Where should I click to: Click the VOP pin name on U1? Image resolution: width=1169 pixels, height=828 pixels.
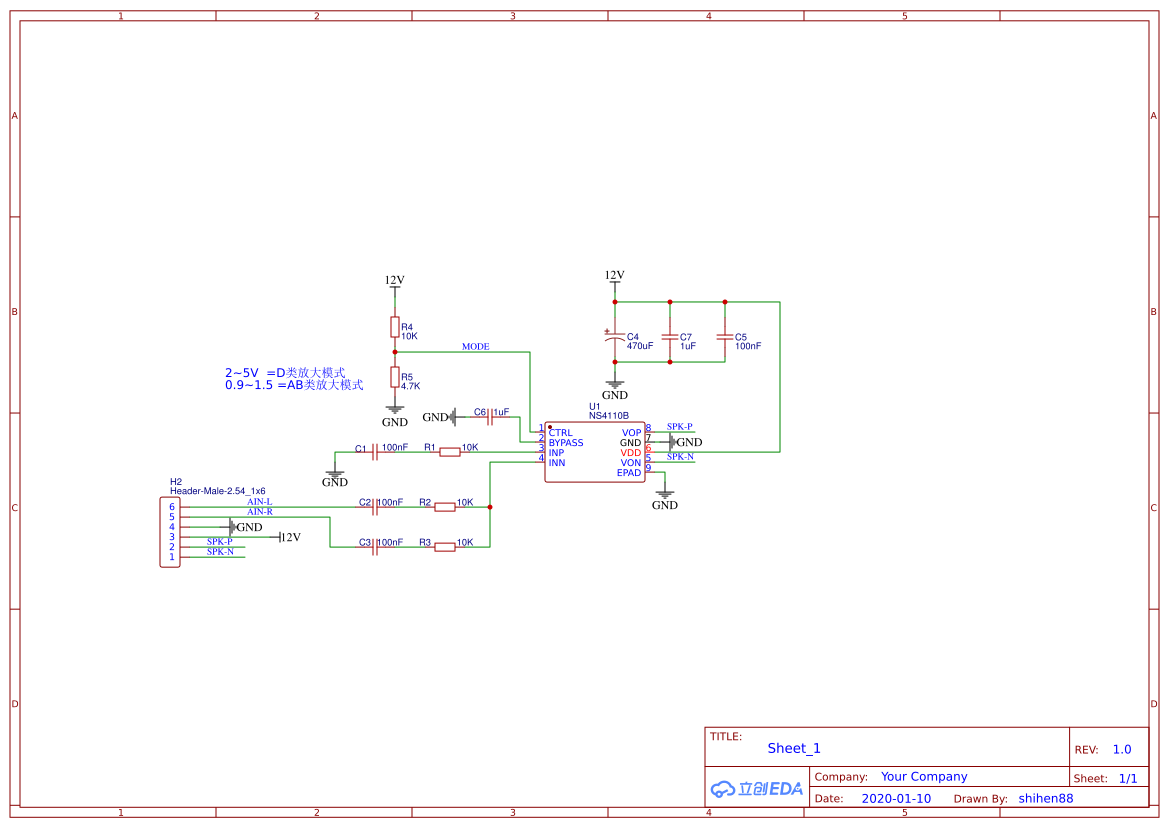coord(631,432)
